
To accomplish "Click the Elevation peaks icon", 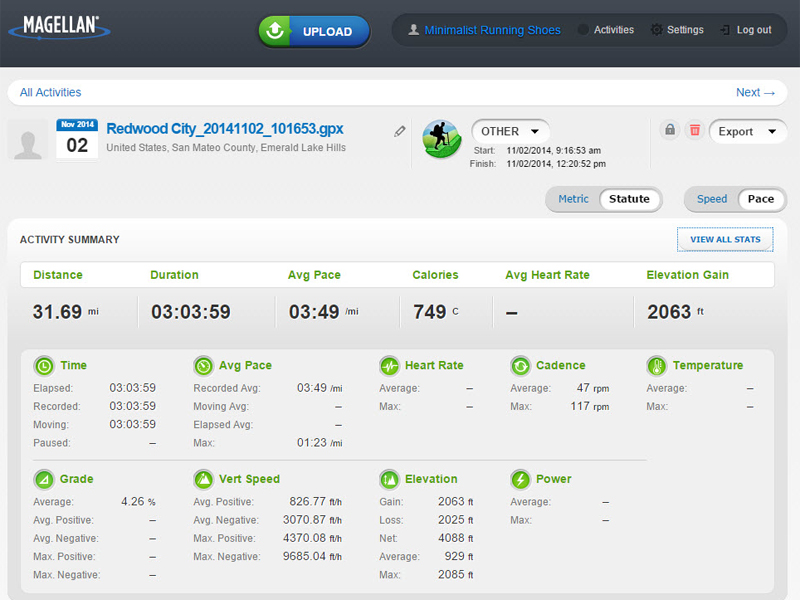I will coord(389,480).
